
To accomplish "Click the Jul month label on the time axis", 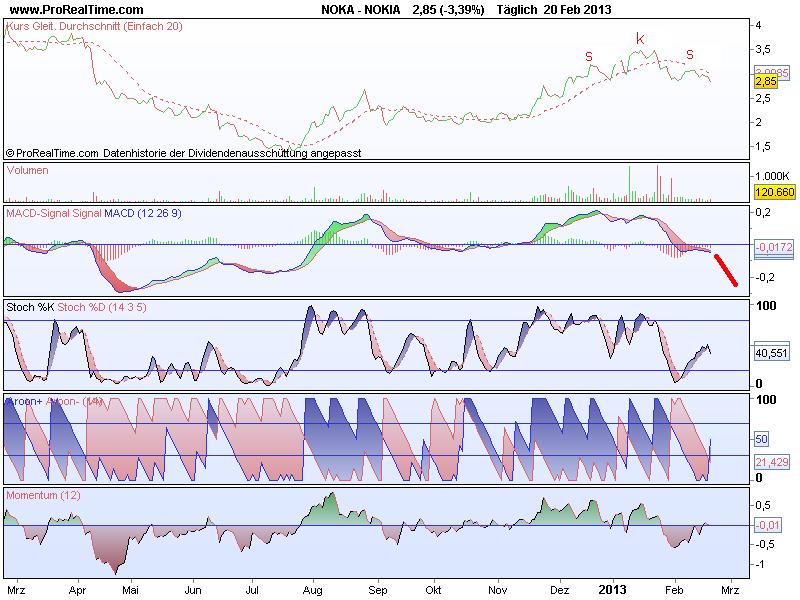I will tap(252, 590).
